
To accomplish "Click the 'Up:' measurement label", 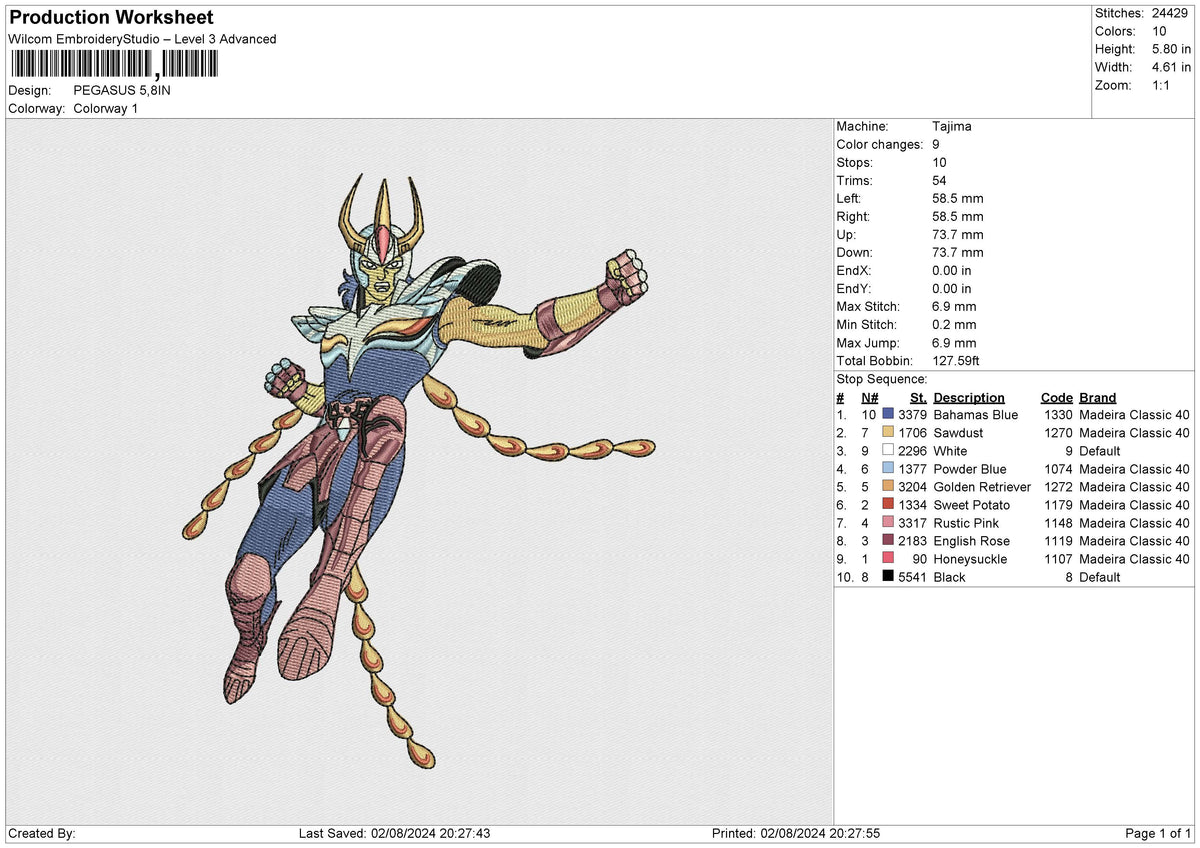I will tap(846, 235).
